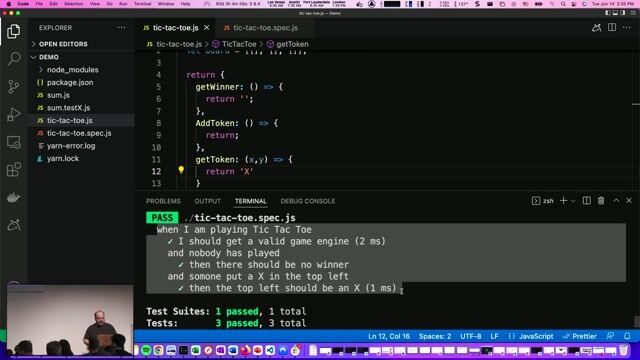640x360 pixels.
Task: Click the Prettier status bar item
Action: pyautogui.click(x=579, y=336)
